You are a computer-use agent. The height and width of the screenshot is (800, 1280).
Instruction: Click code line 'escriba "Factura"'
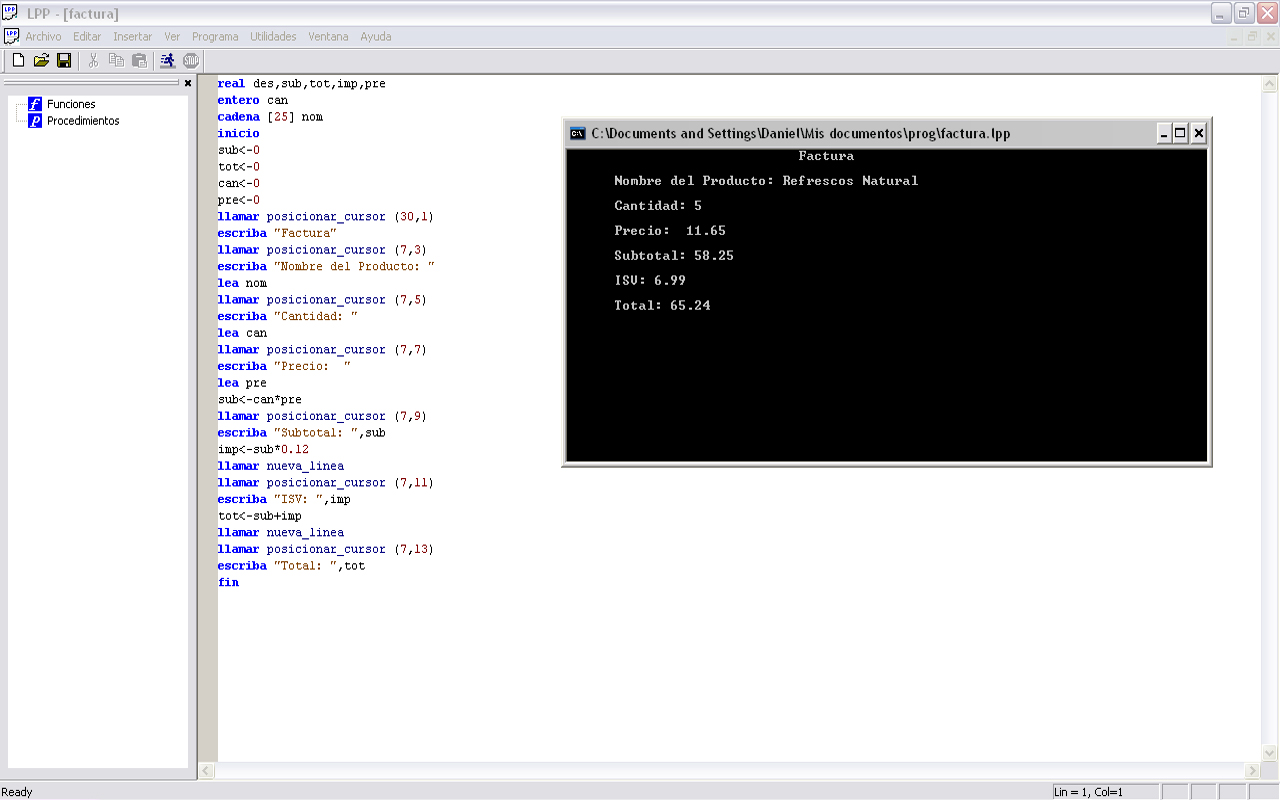point(277,233)
